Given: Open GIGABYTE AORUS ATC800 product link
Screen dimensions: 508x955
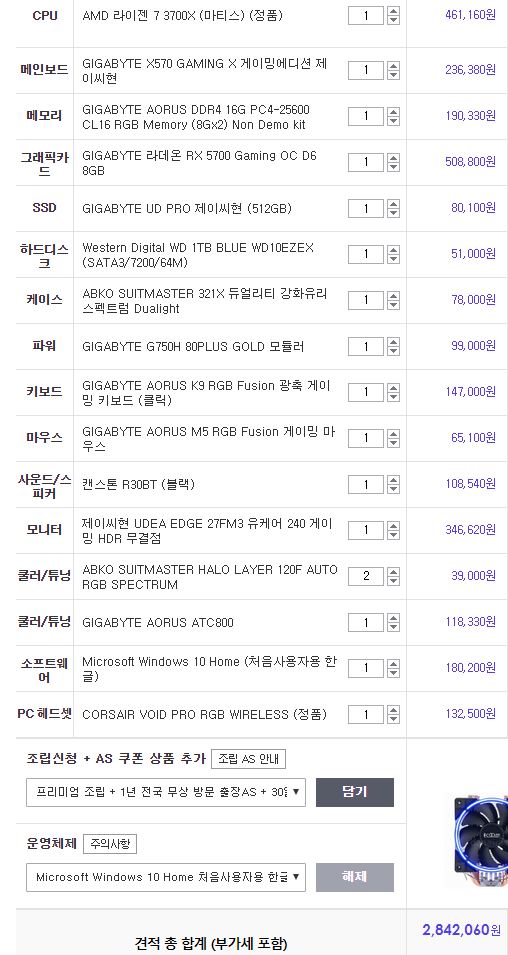Looking at the screenshot, I should (x=158, y=622).
